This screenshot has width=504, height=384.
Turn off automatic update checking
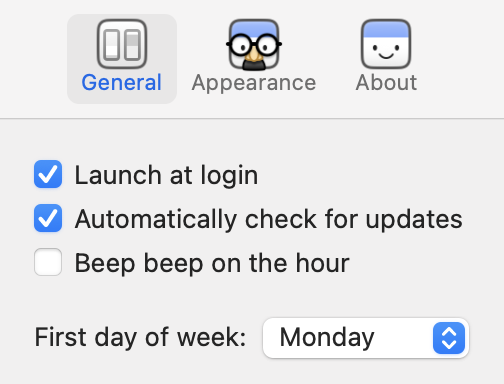pyautogui.click(x=48, y=218)
